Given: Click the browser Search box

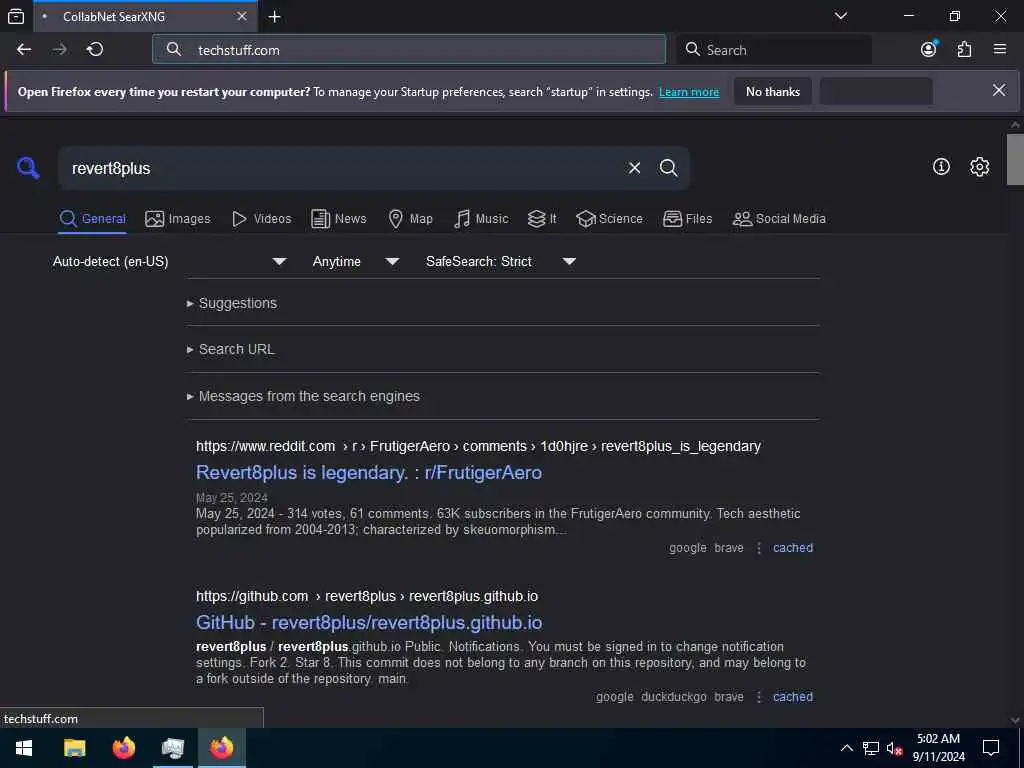Looking at the screenshot, I should (775, 50).
